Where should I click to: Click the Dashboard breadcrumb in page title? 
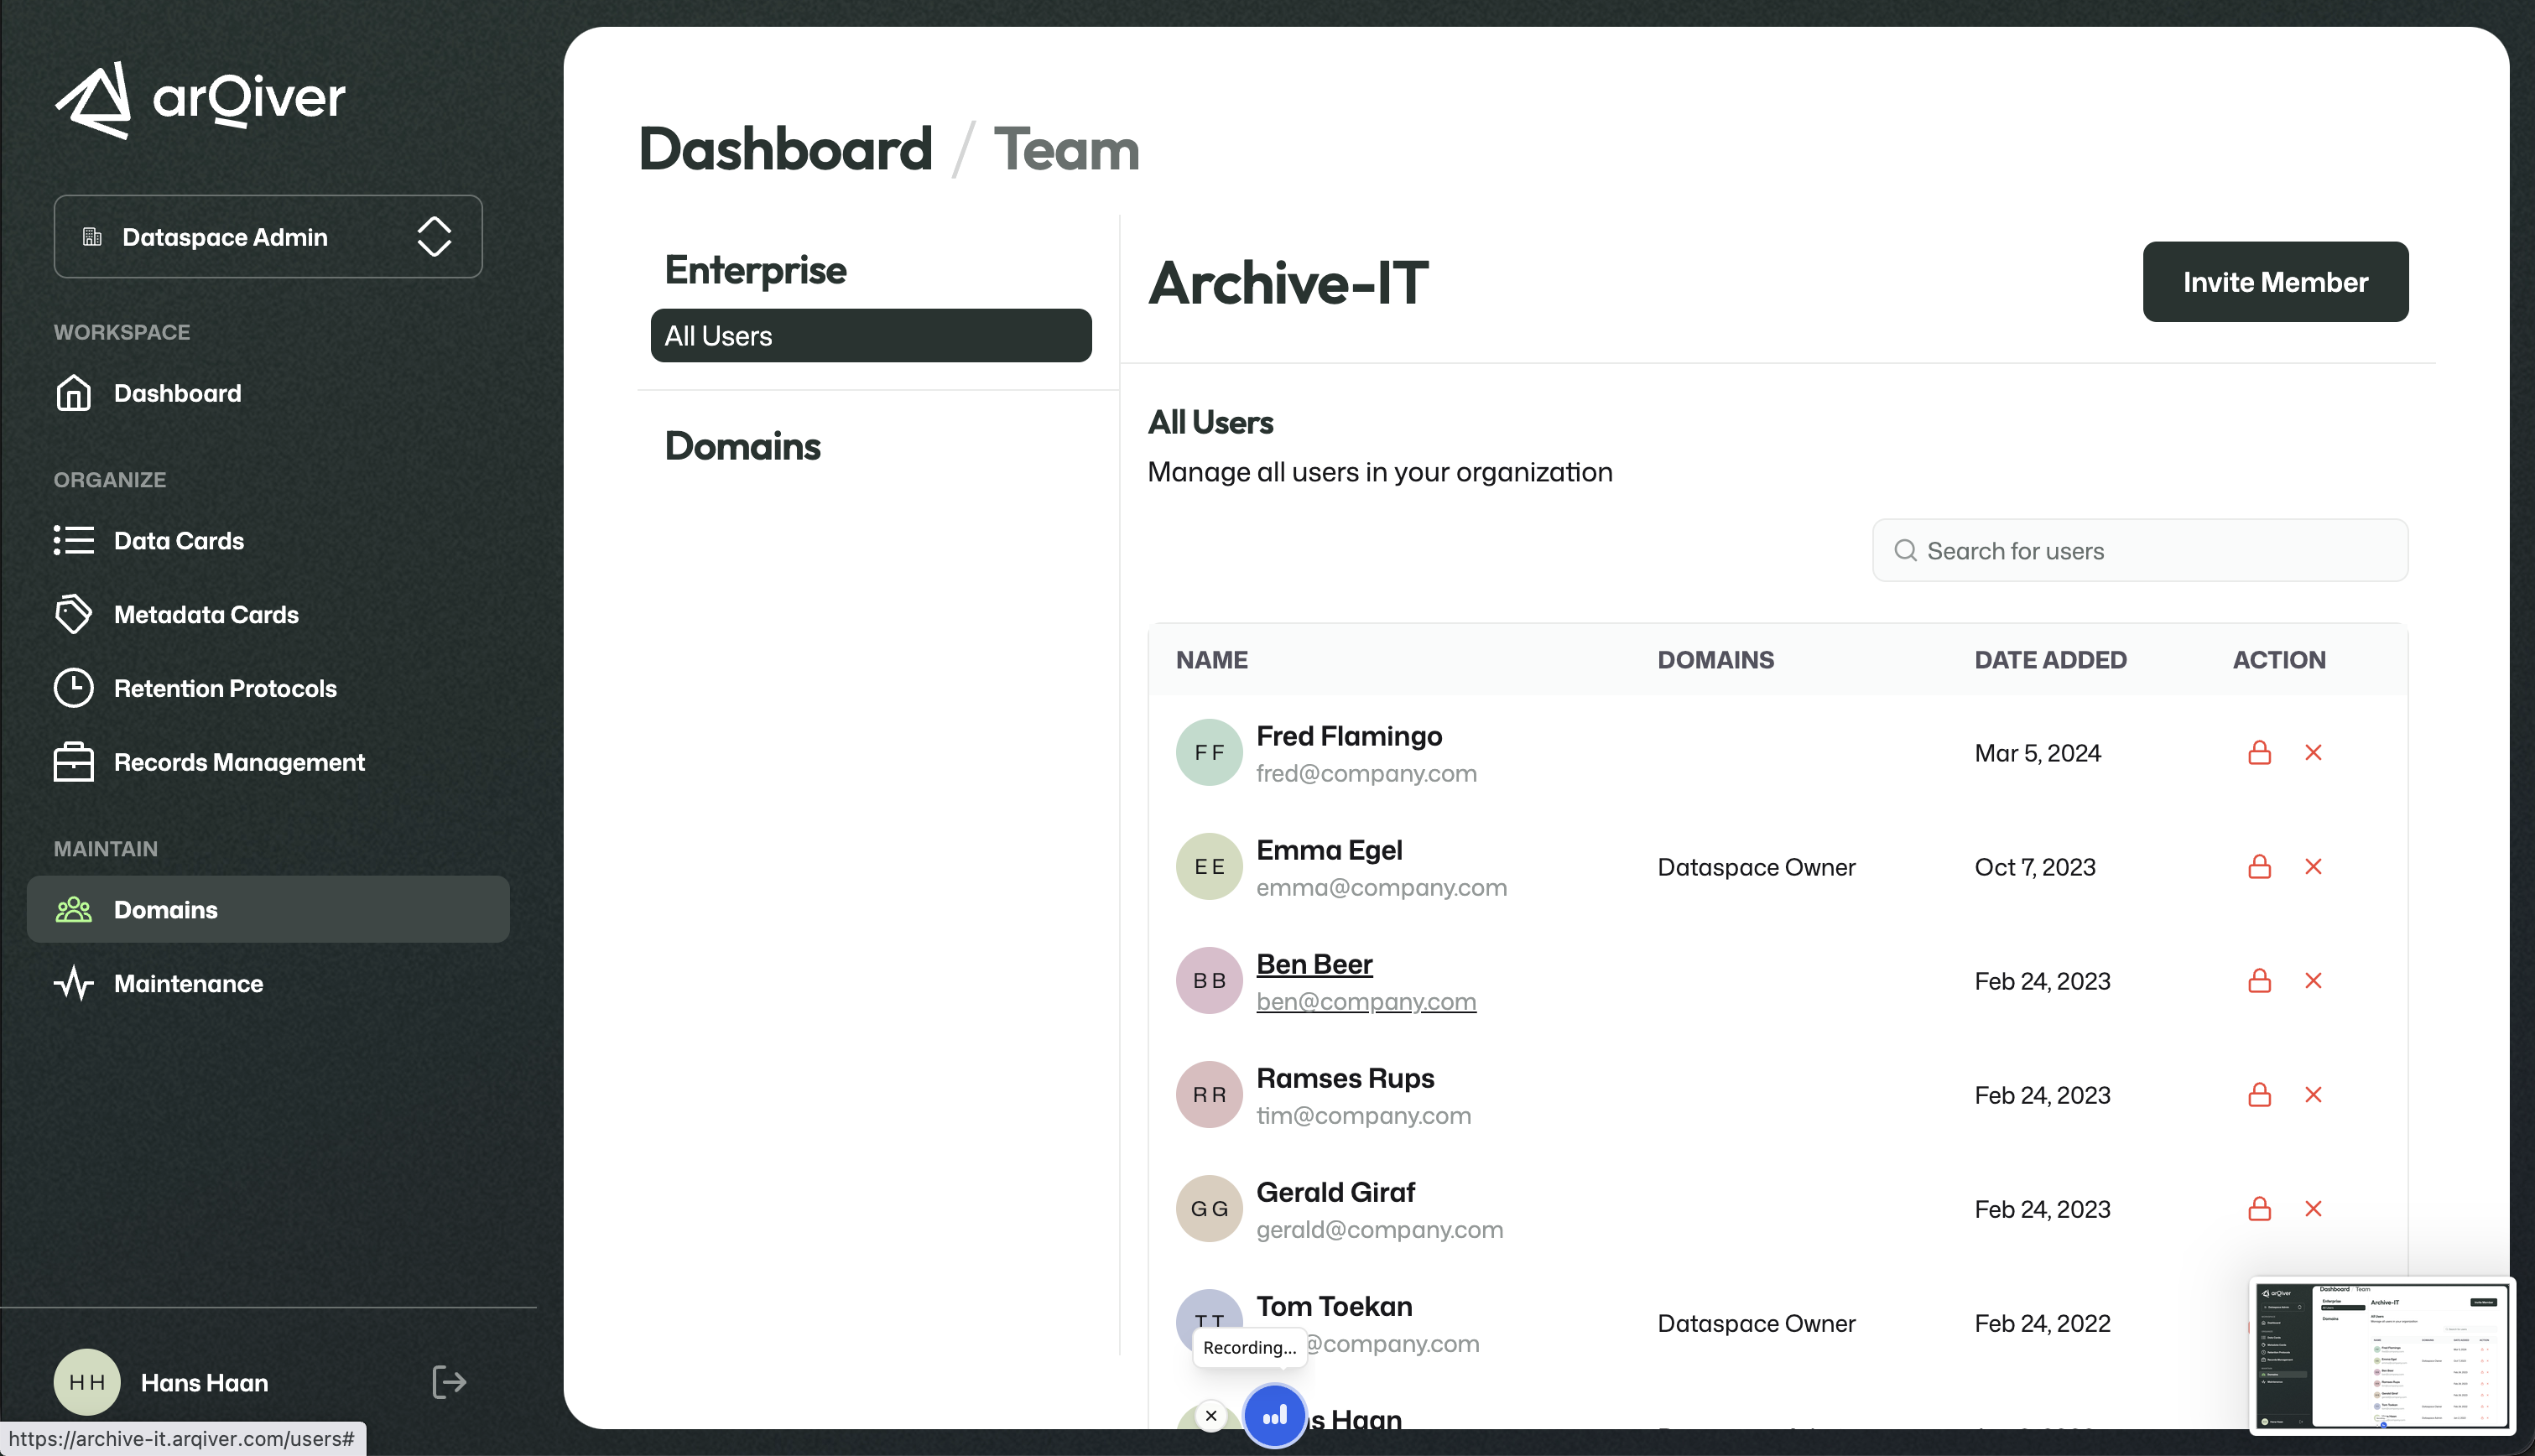pyautogui.click(x=785, y=150)
